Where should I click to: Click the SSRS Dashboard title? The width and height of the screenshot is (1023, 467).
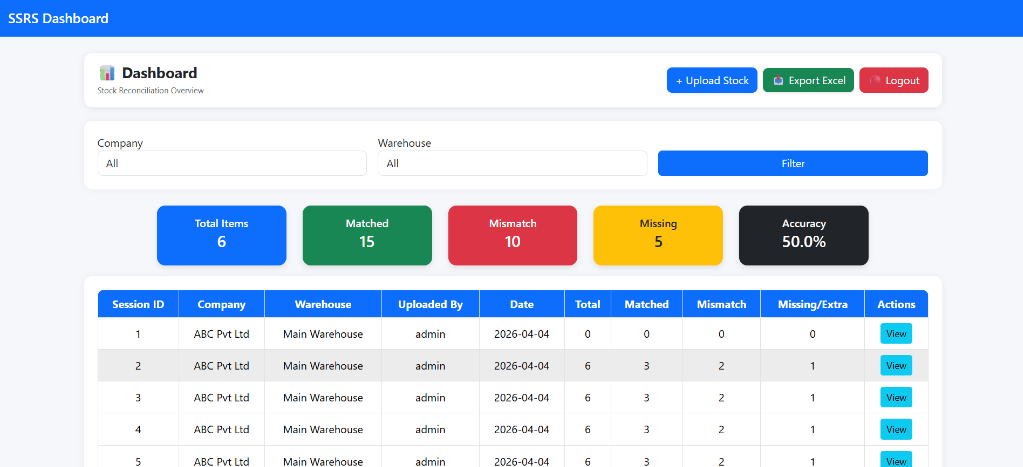tap(58, 18)
